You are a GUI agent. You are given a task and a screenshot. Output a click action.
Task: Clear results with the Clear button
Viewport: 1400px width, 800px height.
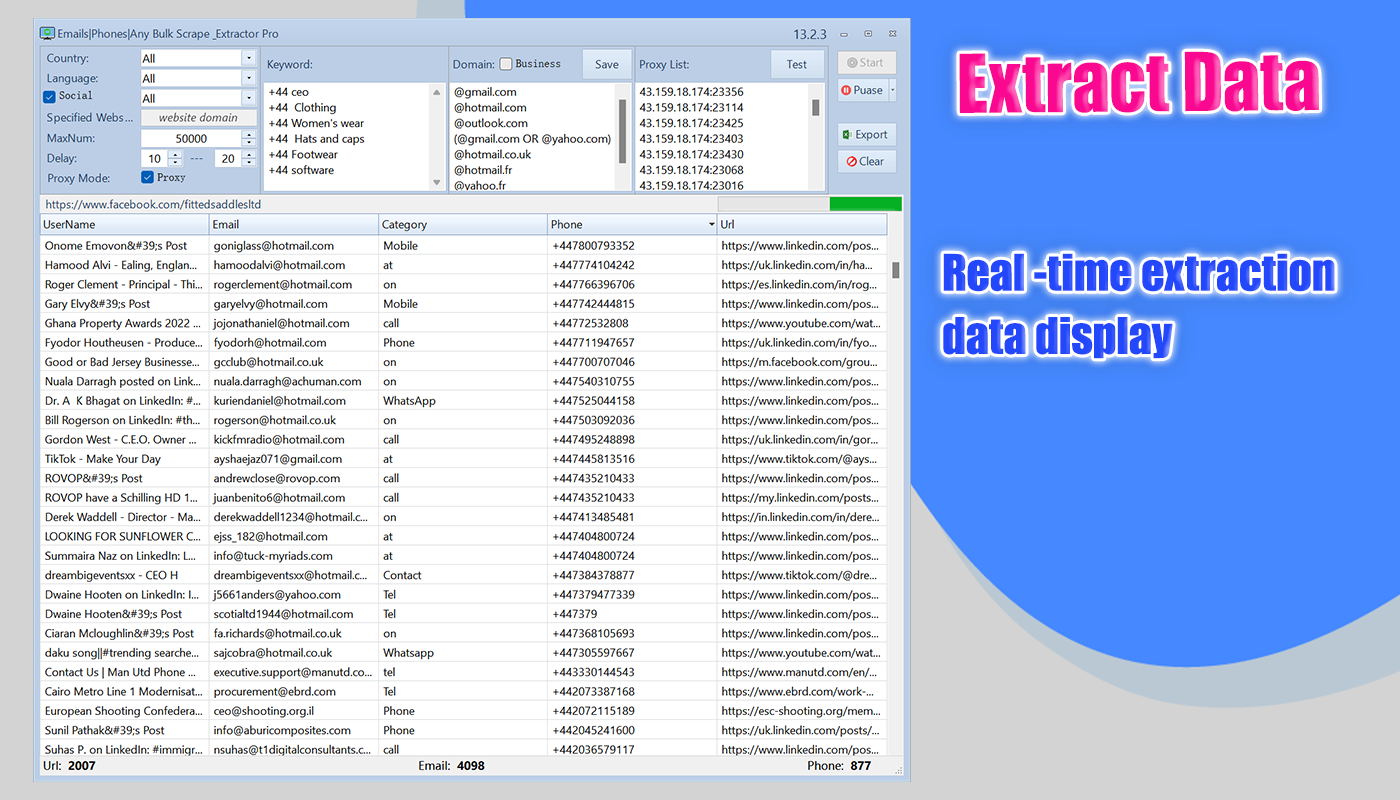click(866, 161)
